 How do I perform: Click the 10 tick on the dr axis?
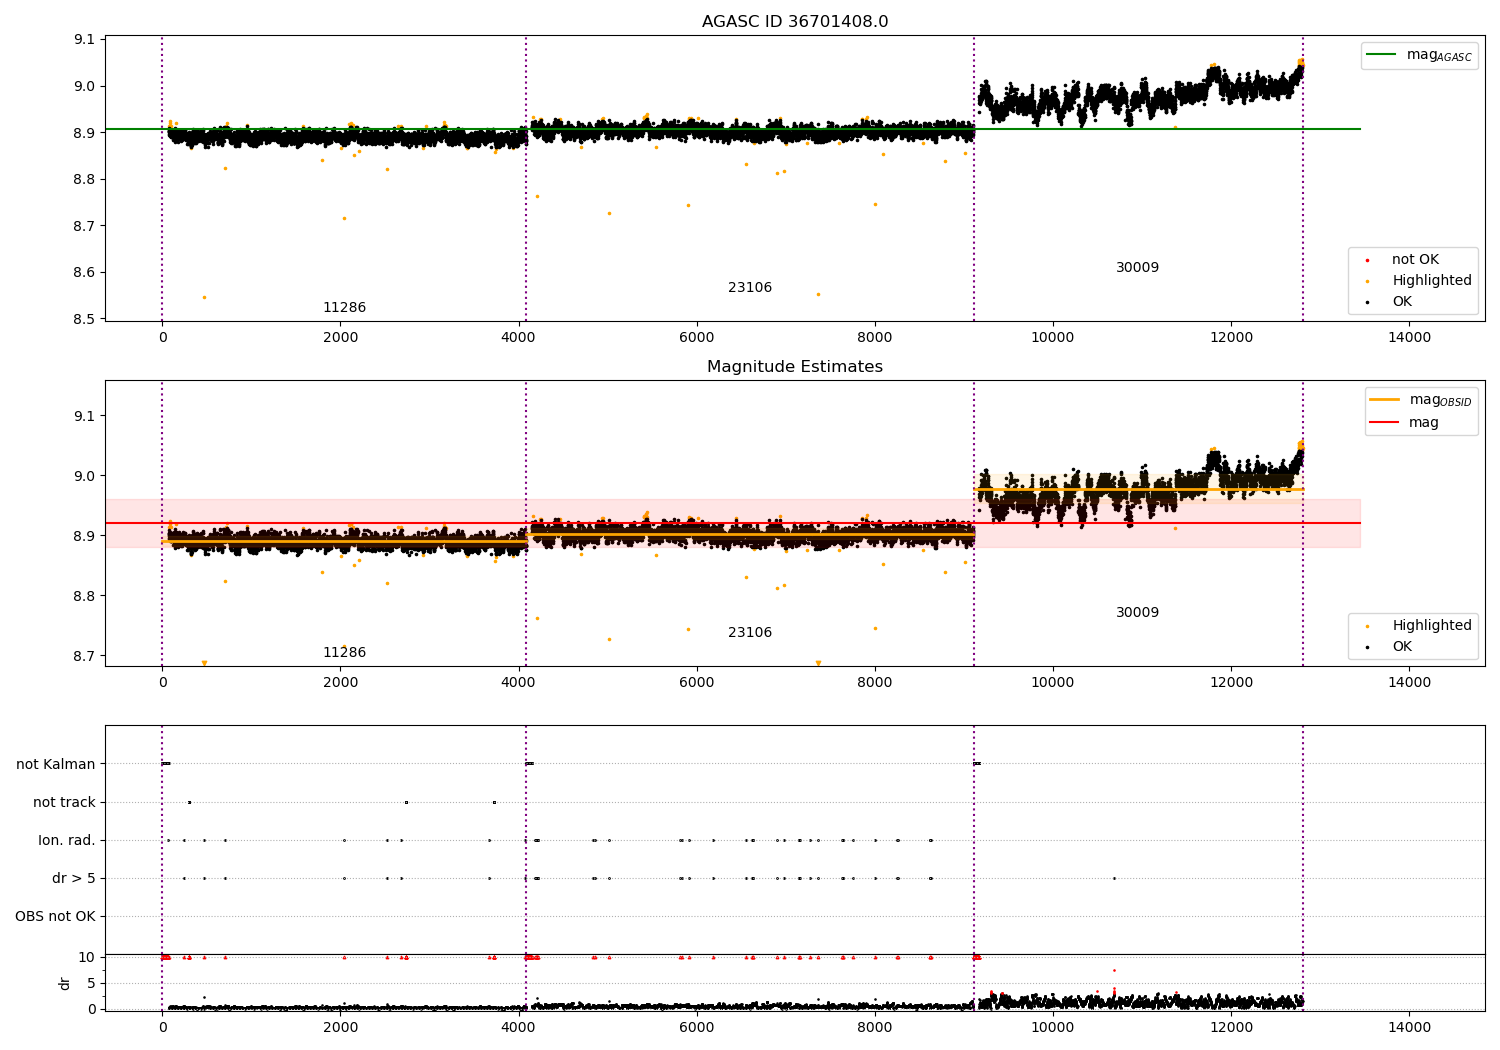tap(87, 957)
